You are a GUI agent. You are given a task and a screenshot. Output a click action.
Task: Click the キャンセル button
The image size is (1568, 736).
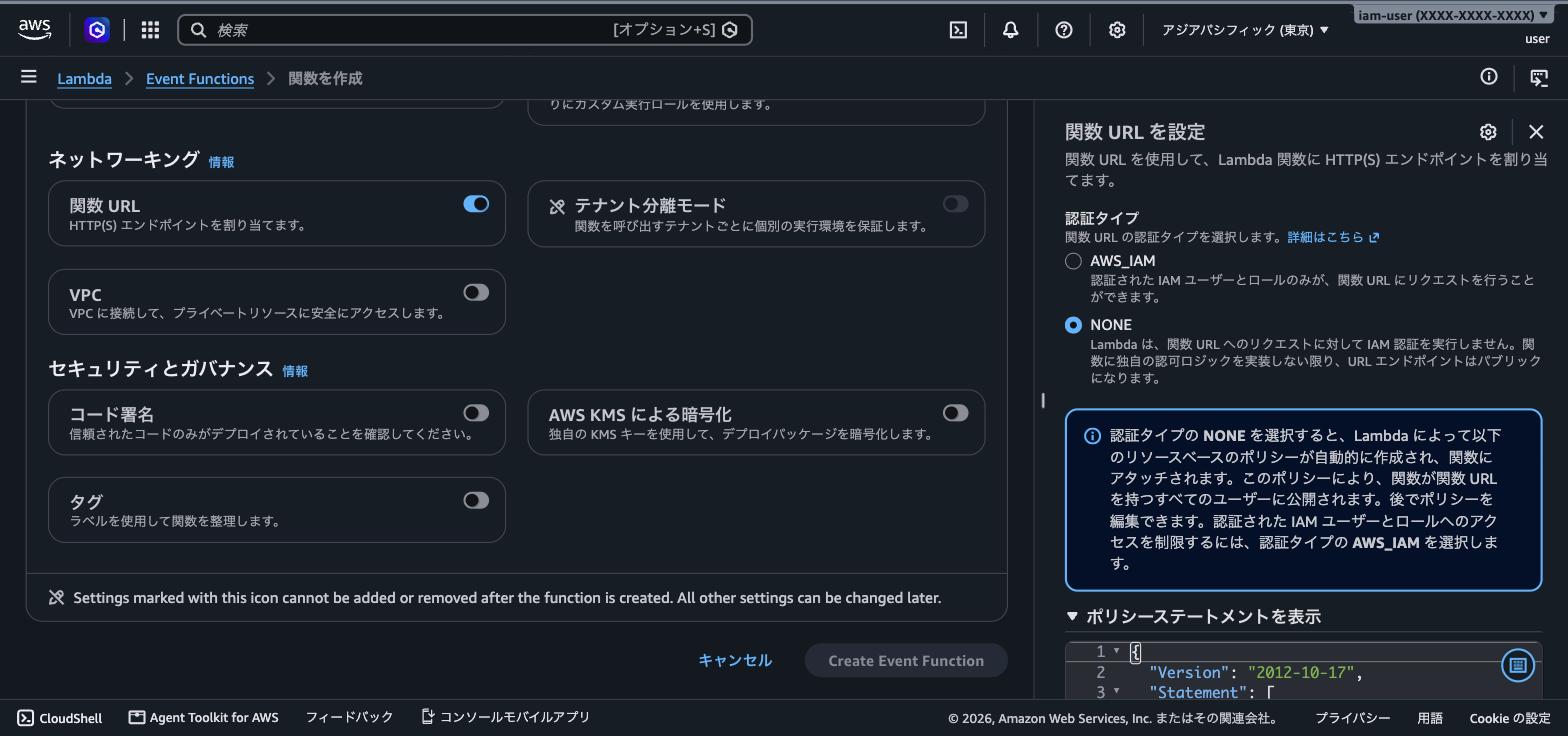(x=735, y=660)
